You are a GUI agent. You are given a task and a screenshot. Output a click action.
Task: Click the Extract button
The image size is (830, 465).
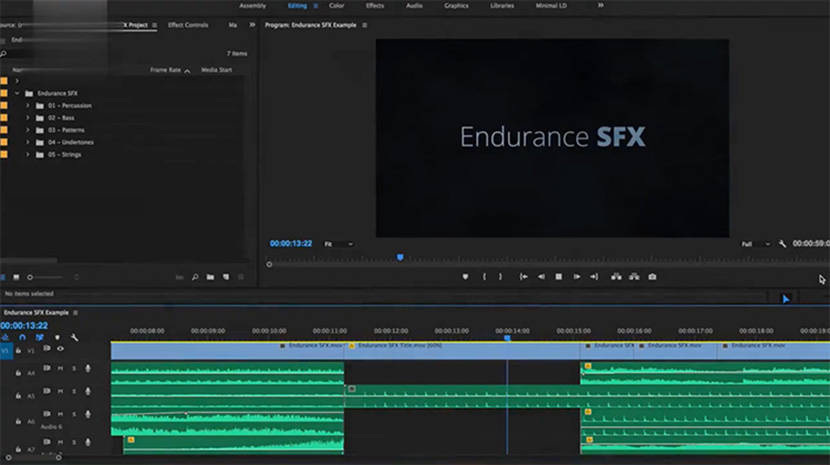coord(634,276)
